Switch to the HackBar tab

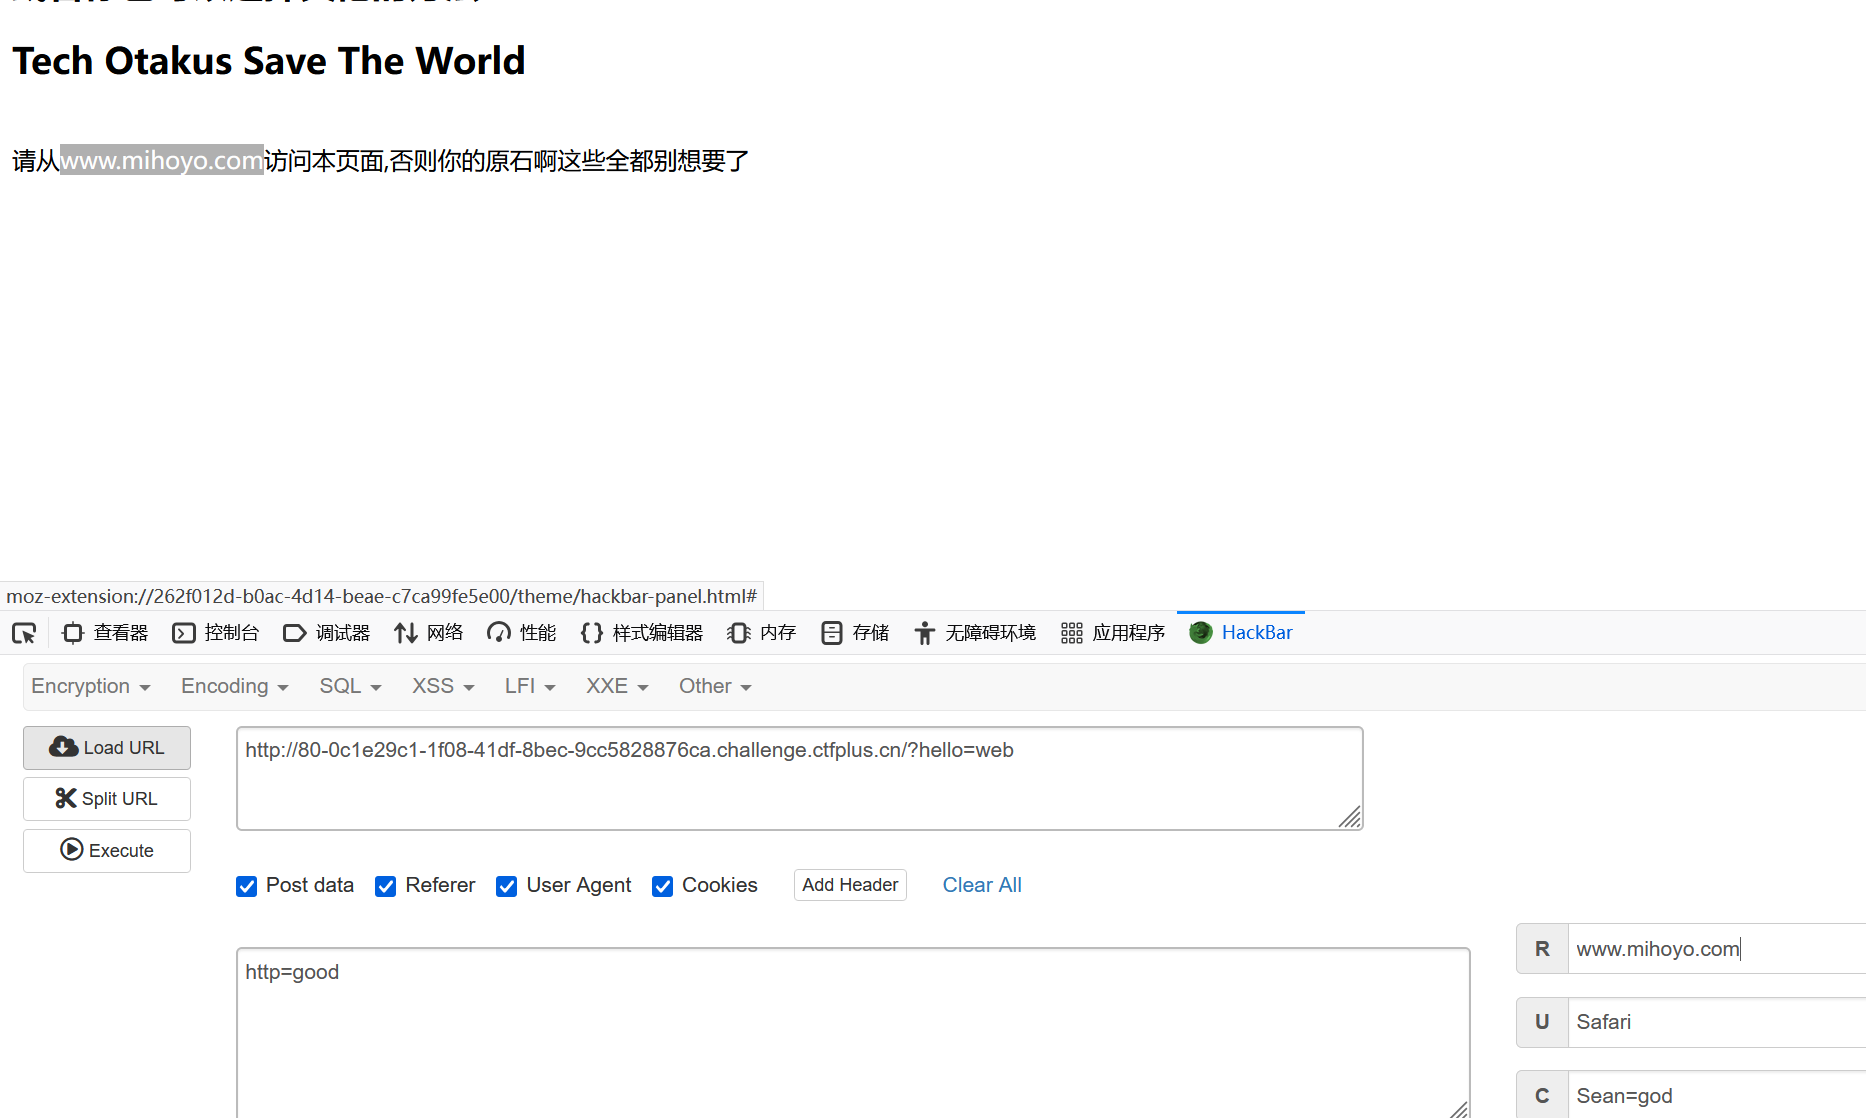pyautogui.click(x=1241, y=633)
